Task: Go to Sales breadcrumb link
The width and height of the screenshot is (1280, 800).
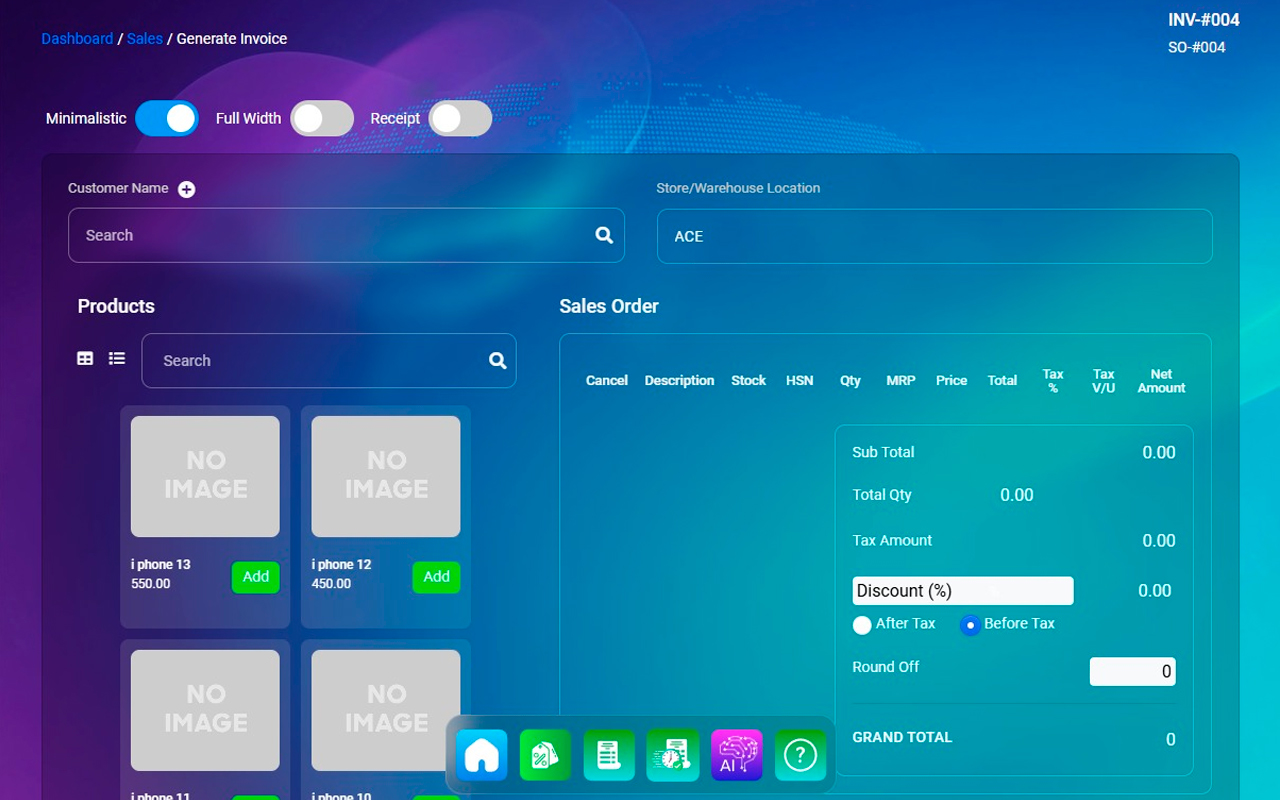Action: click(145, 39)
